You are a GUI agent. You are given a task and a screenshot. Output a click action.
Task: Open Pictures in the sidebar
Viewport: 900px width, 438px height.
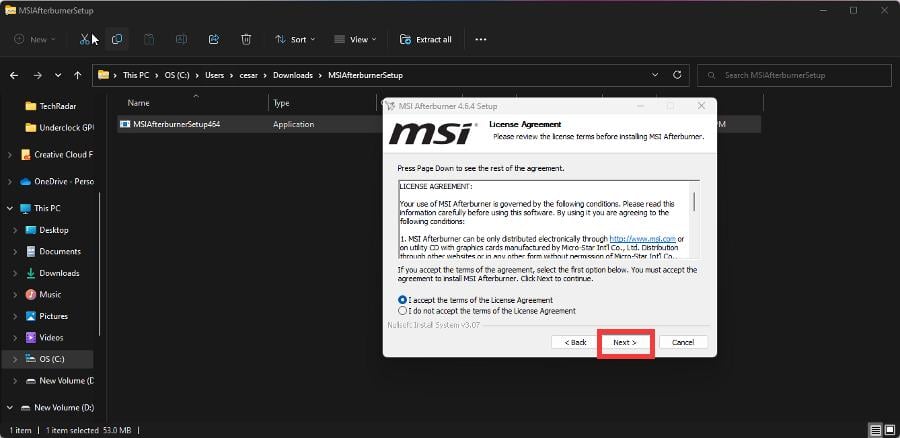click(x=46, y=316)
